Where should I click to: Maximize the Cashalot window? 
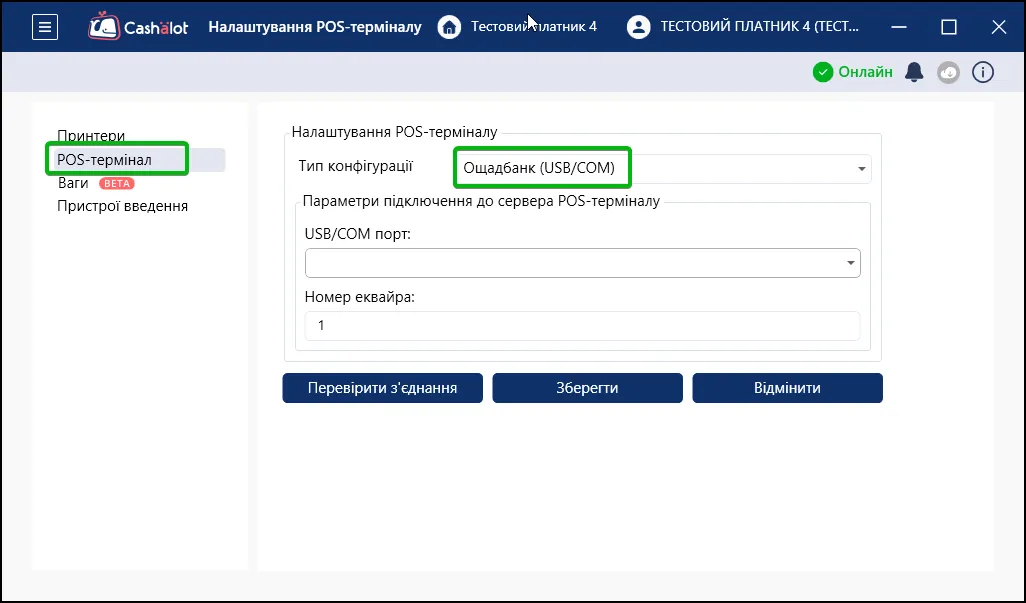click(949, 27)
